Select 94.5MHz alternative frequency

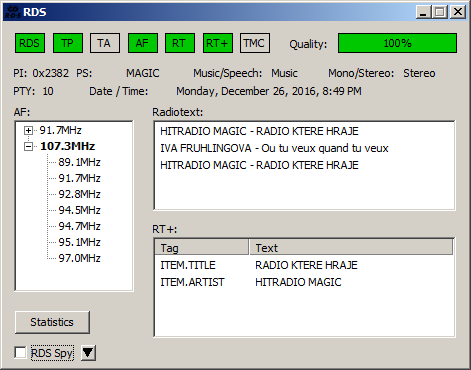pyautogui.click(x=79, y=210)
